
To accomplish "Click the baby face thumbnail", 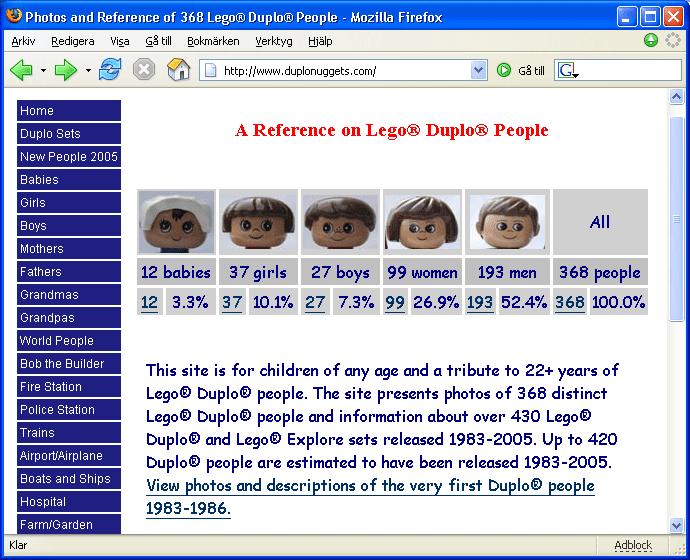I will (x=176, y=222).
